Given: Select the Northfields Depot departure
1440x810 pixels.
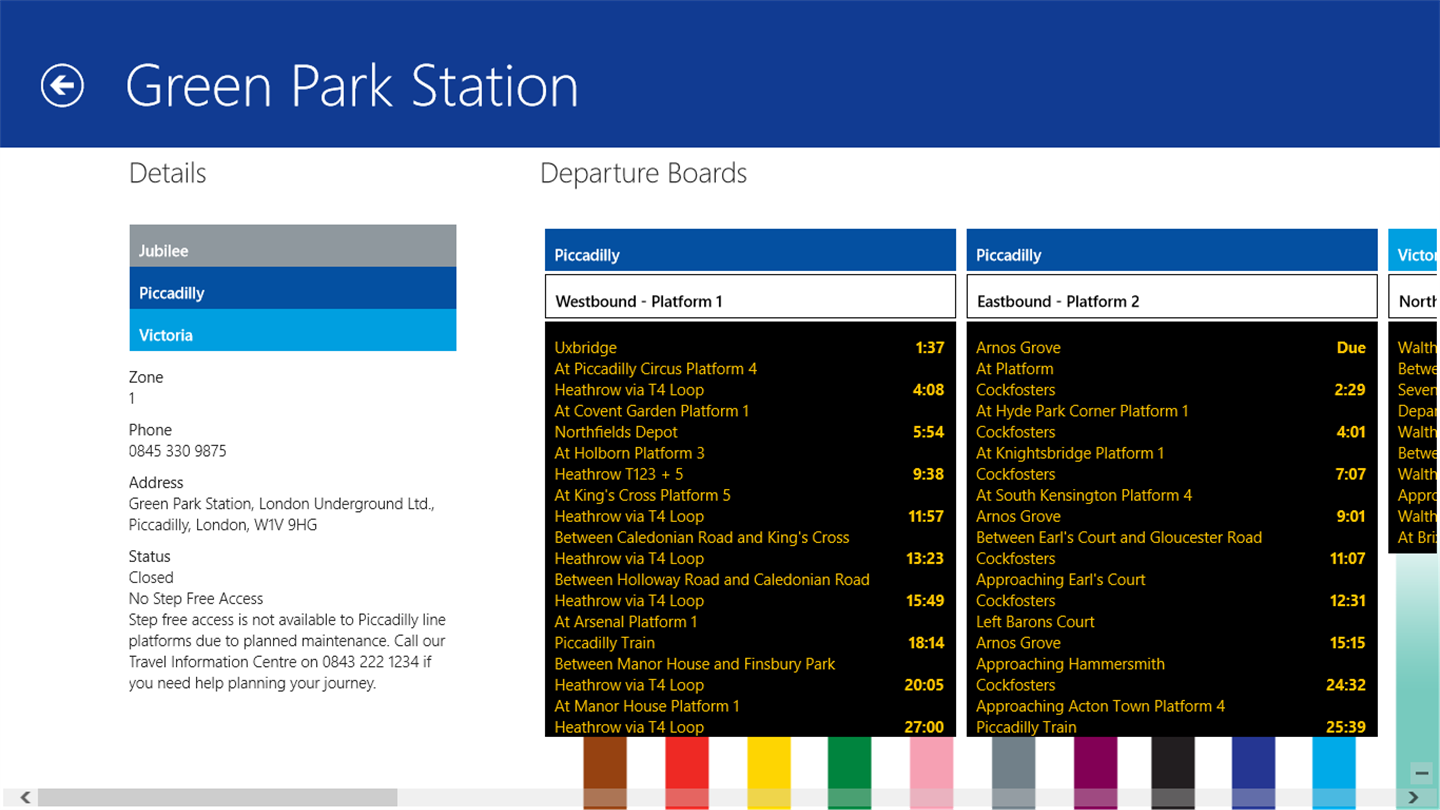Looking at the screenshot, I should (750, 432).
